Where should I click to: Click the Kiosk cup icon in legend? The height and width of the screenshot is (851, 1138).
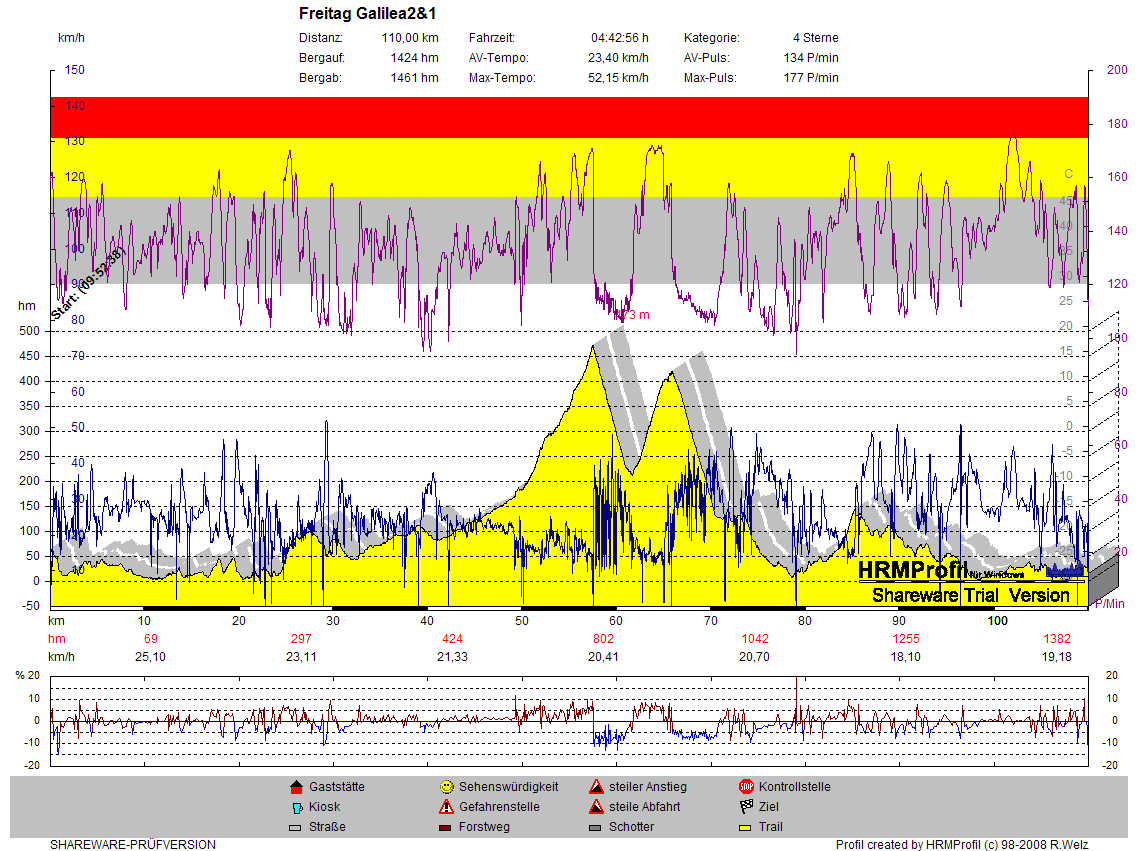coord(295,807)
